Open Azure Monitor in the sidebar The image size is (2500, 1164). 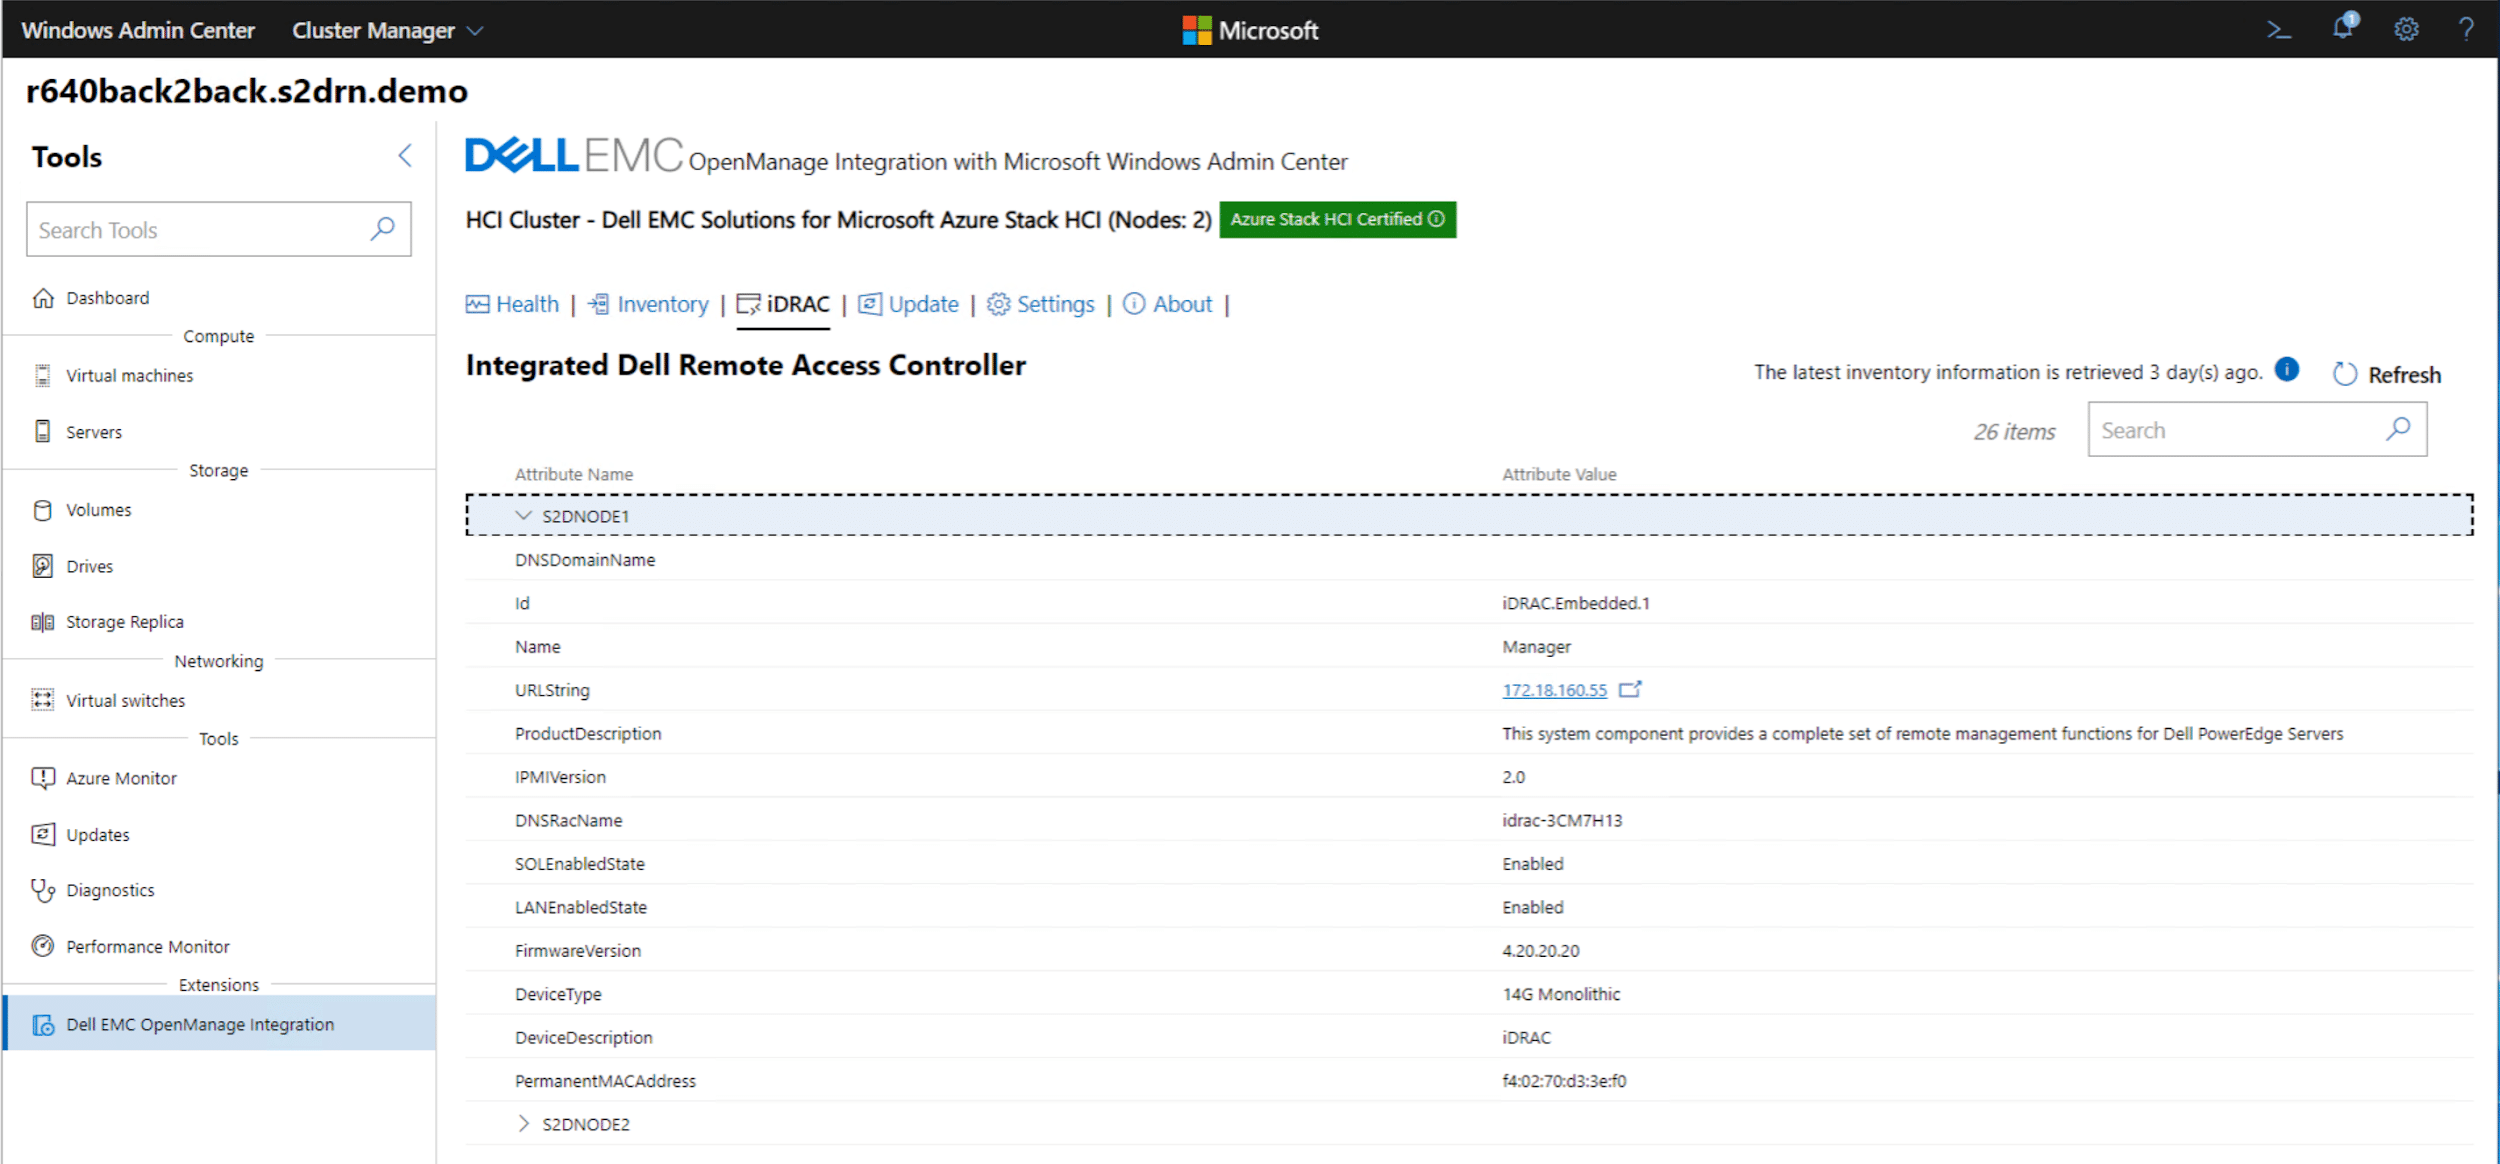(121, 778)
